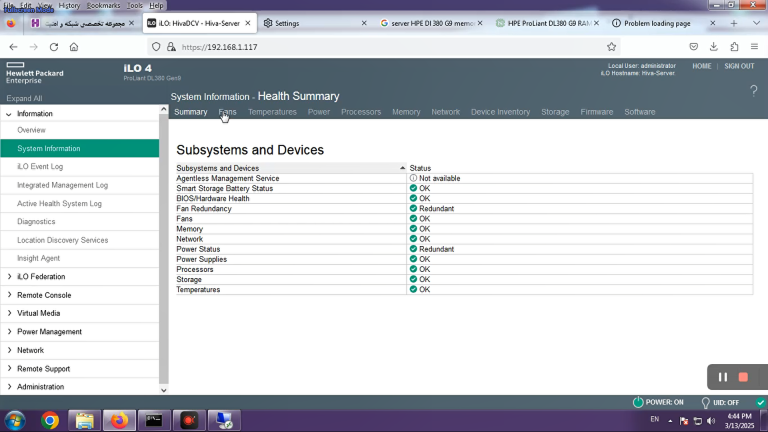This screenshot has width=768, height=432.
Task: Open Diagnostics in the sidebar
Action: click(36, 221)
